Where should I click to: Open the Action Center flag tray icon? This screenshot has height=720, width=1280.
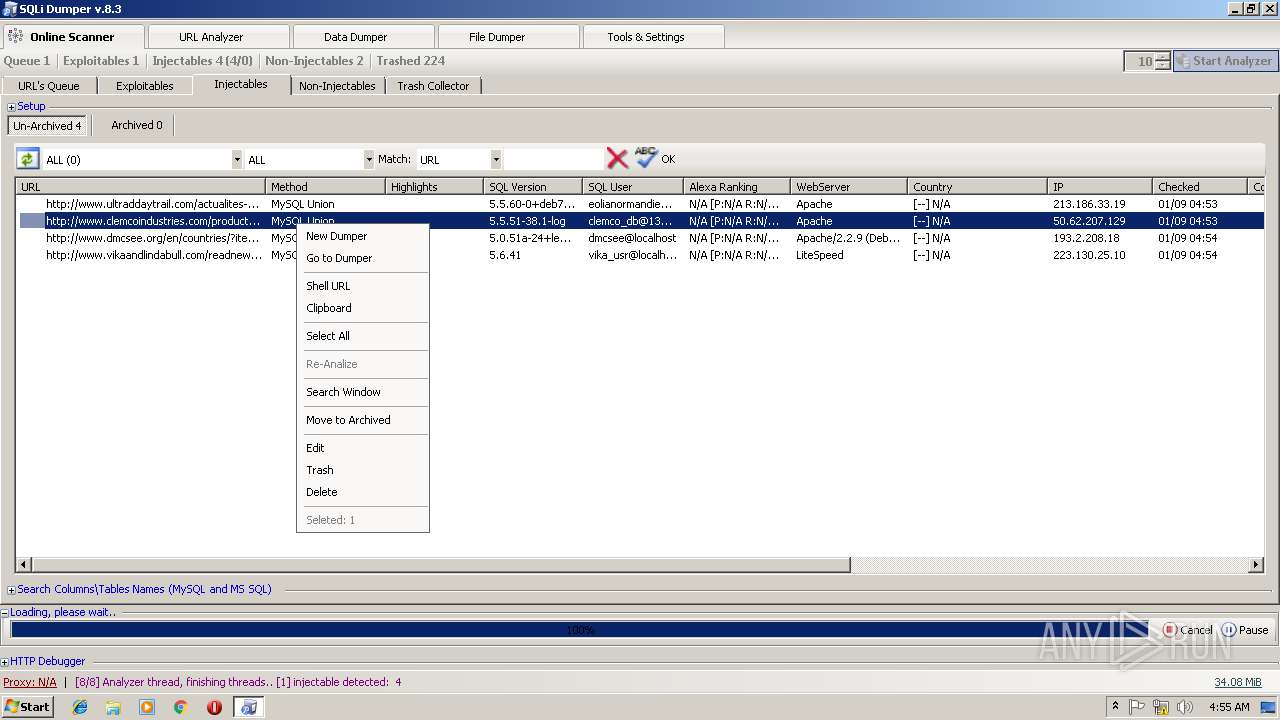(x=1137, y=707)
